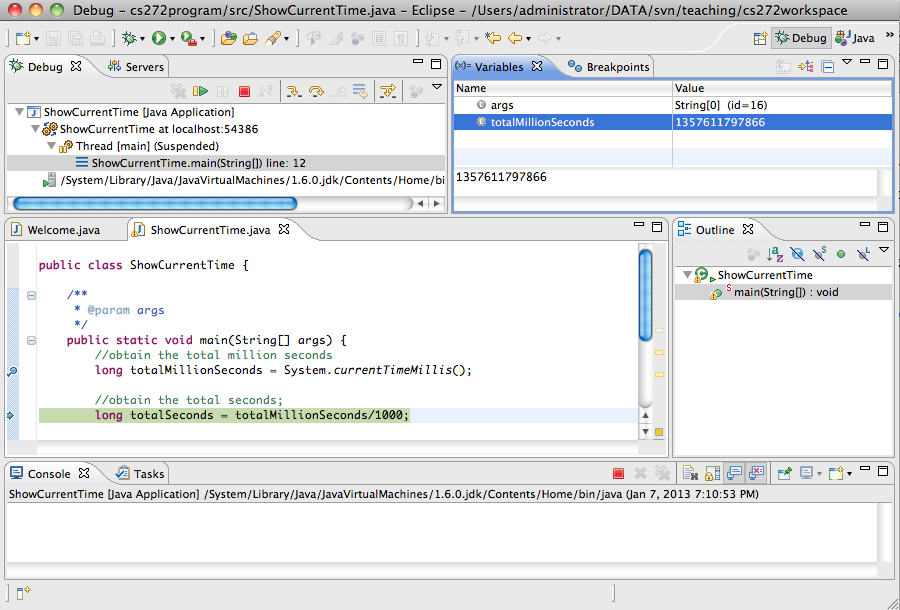Click the Open Task folder icon

point(250,38)
